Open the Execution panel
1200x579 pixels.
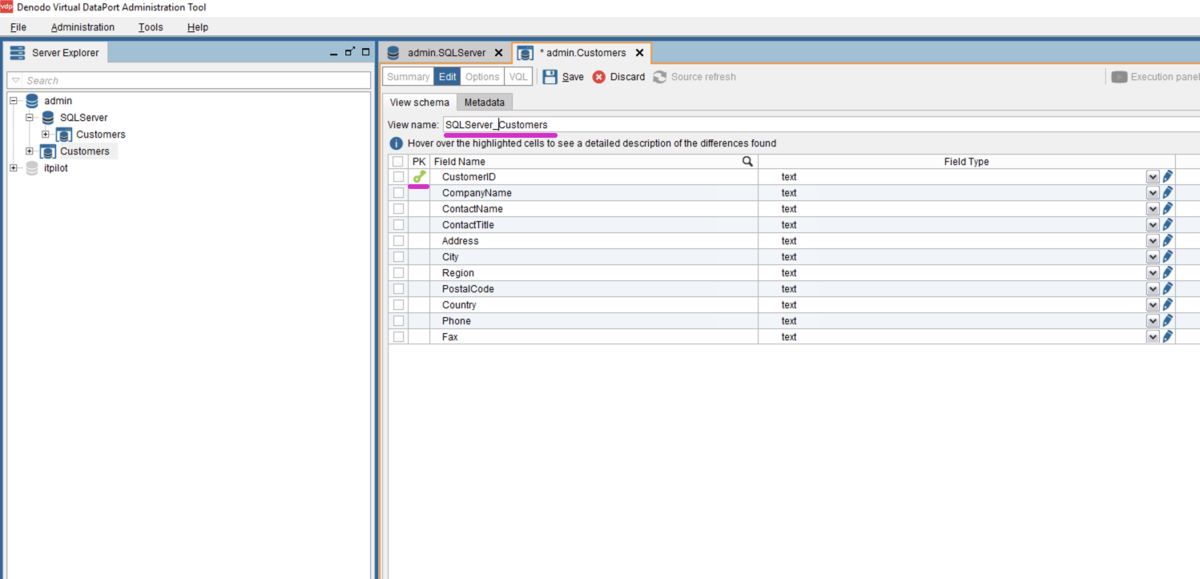(x=1155, y=77)
